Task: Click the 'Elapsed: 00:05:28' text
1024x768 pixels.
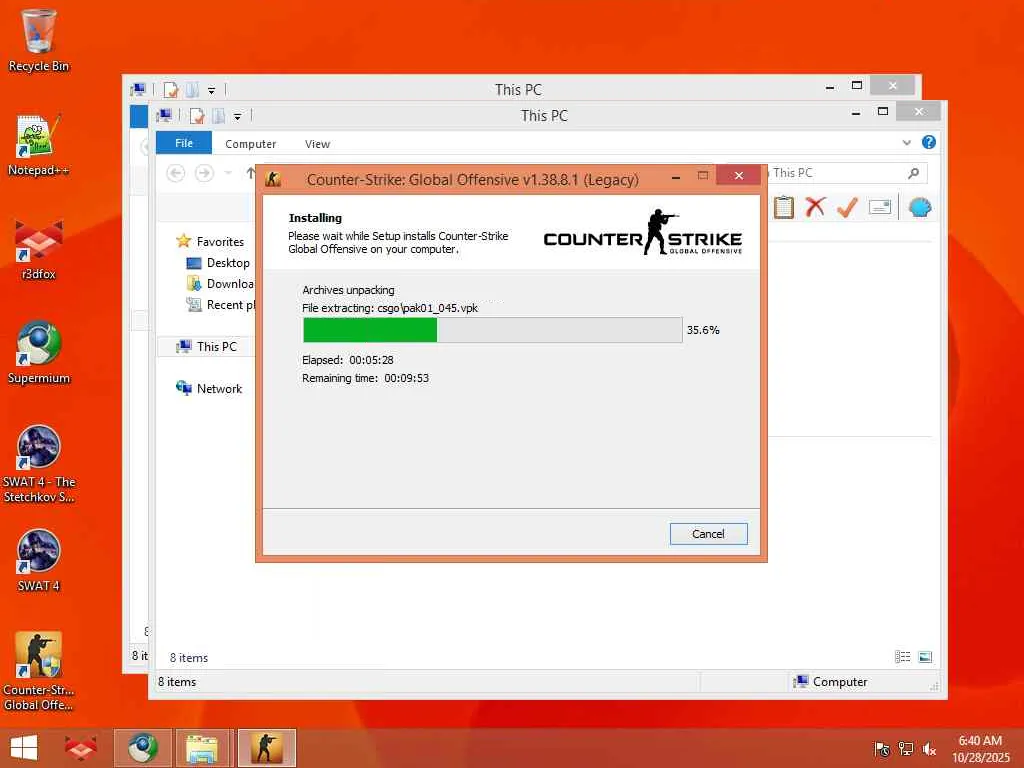Action: tap(347, 360)
